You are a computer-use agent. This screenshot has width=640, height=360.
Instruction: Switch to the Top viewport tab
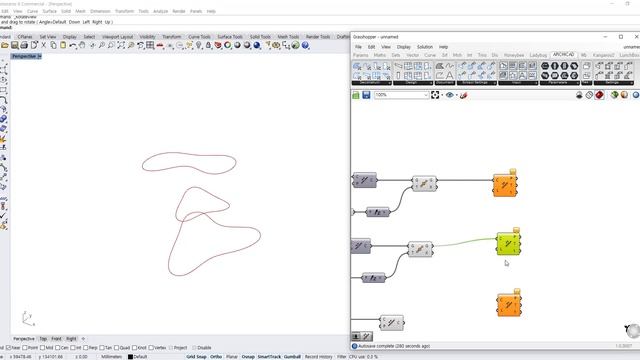click(x=43, y=339)
